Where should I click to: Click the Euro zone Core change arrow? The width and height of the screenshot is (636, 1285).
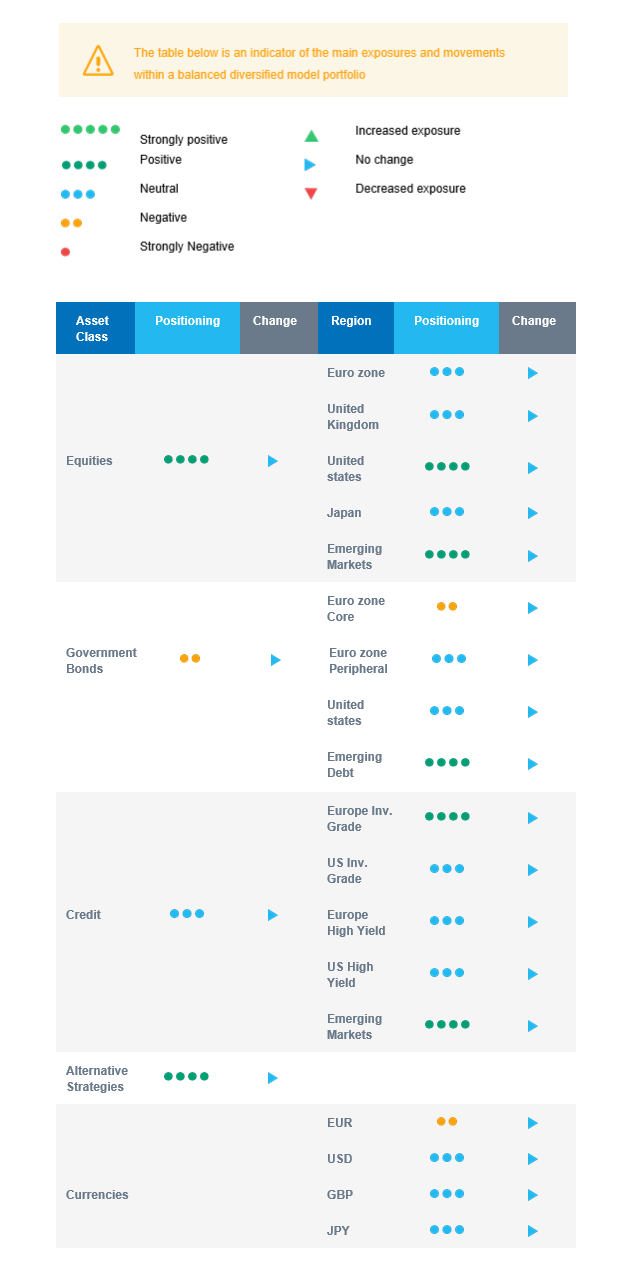pyautogui.click(x=533, y=608)
